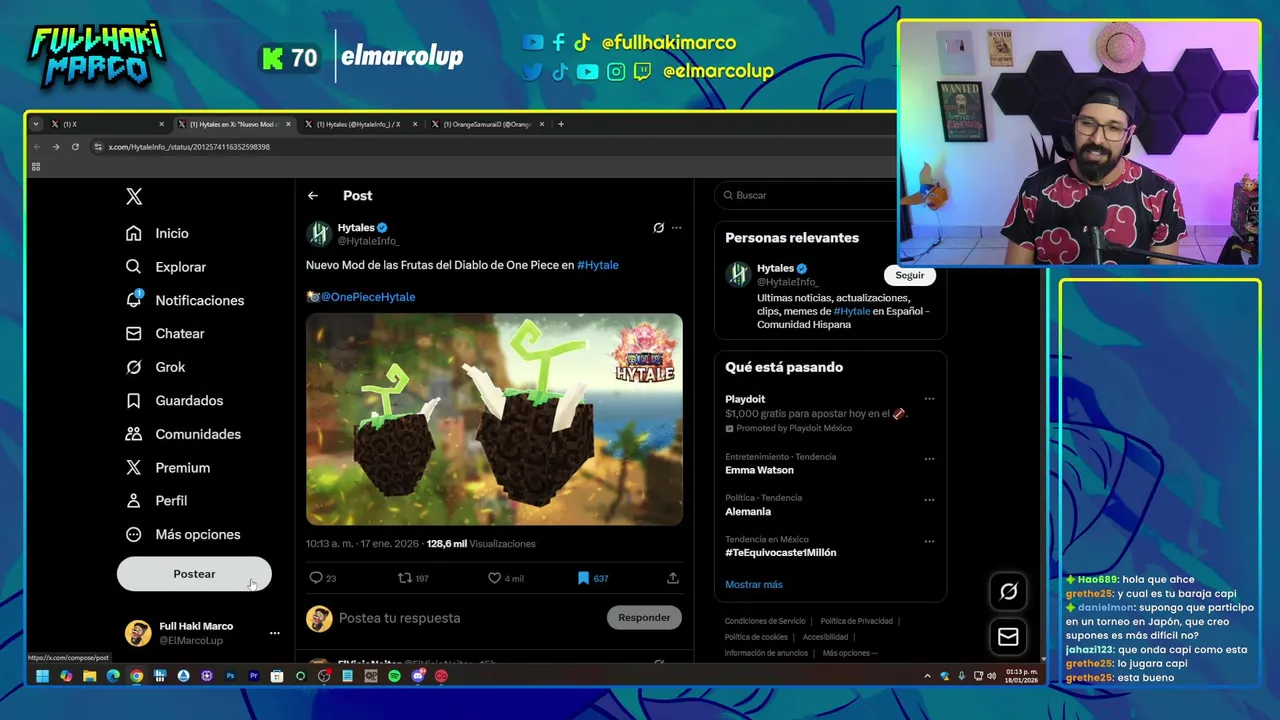
Task: Open Explorar in sidebar
Action: point(166,267)
